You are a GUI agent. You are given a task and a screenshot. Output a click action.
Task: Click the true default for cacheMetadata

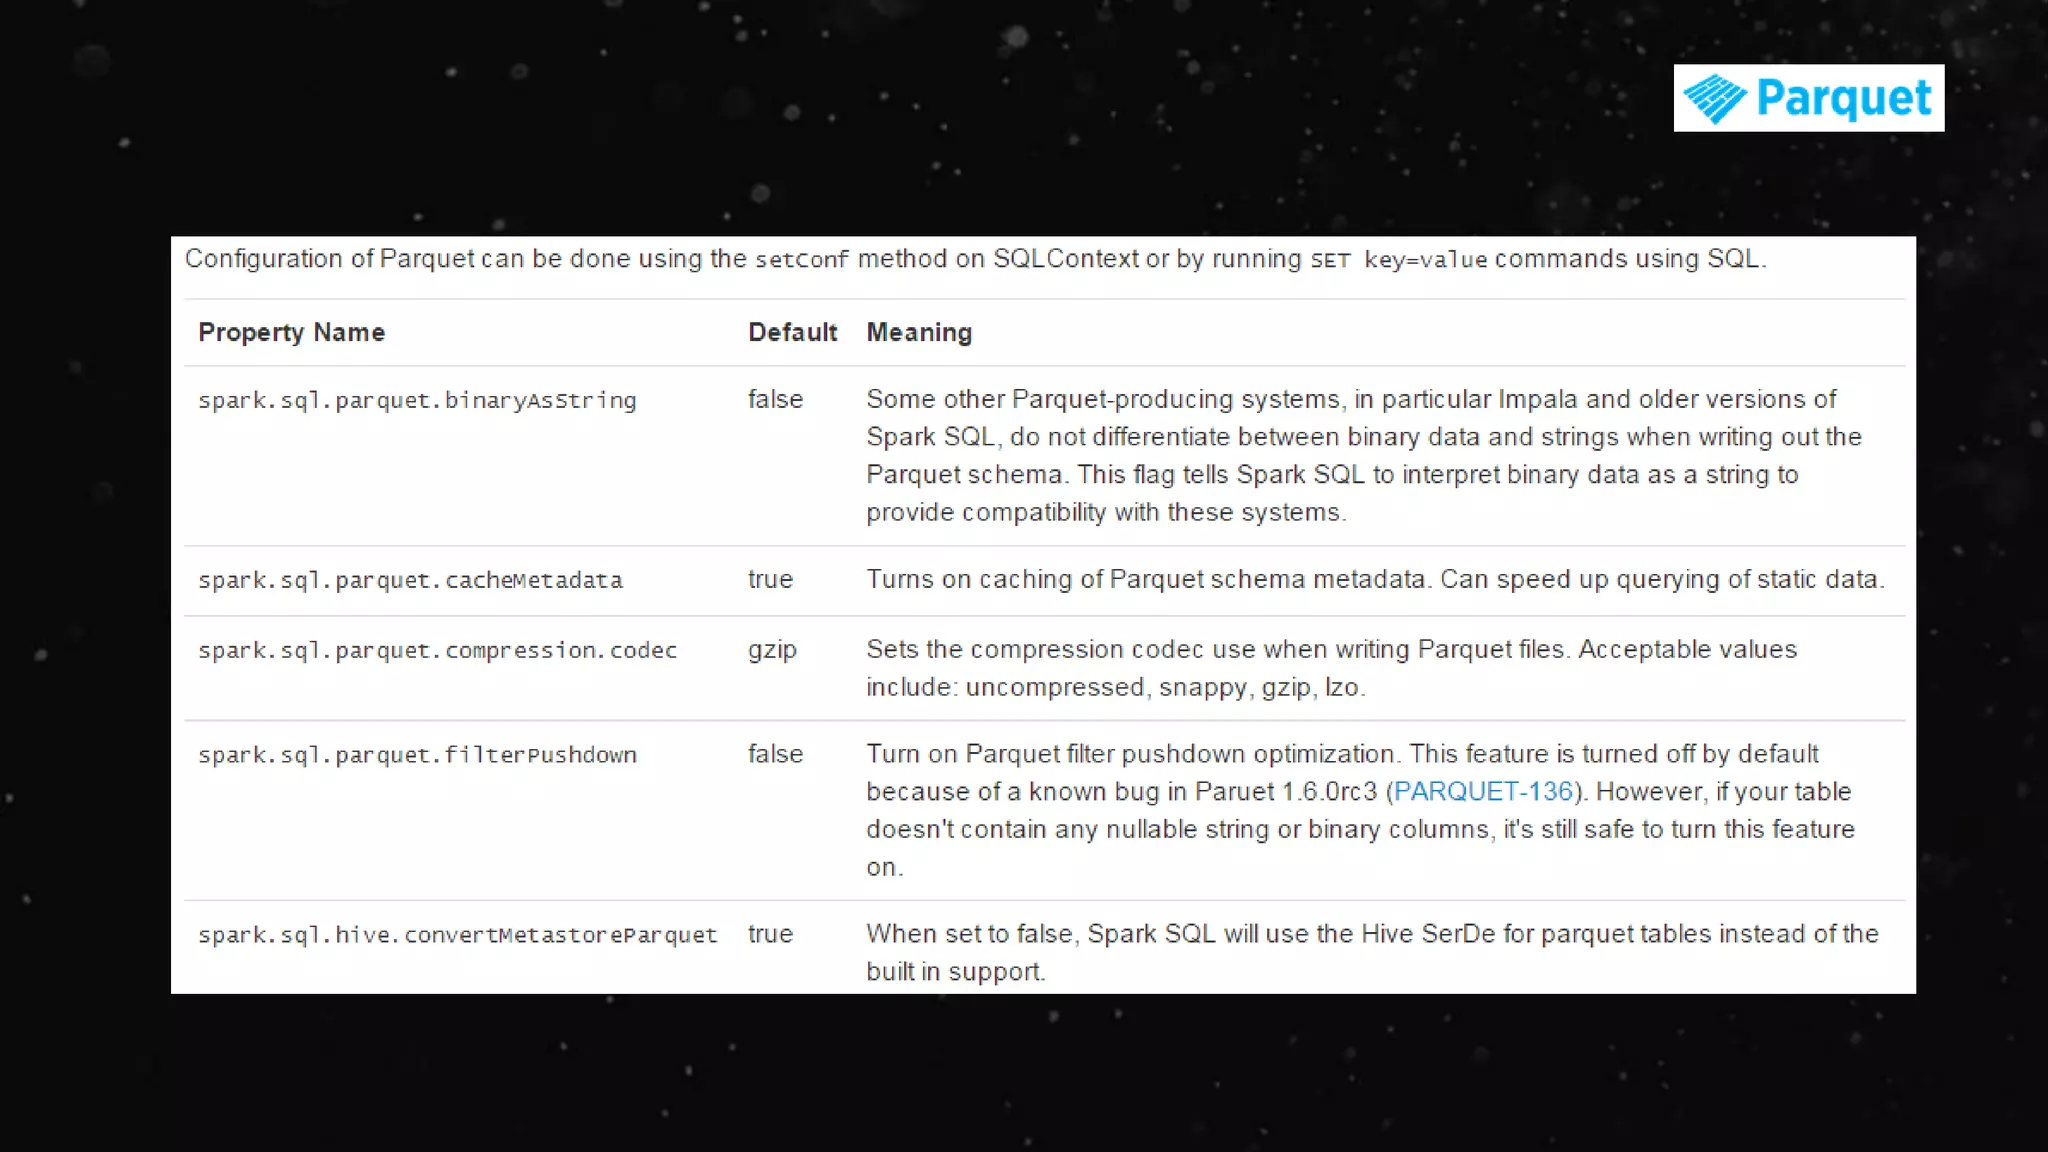point(770,580)
